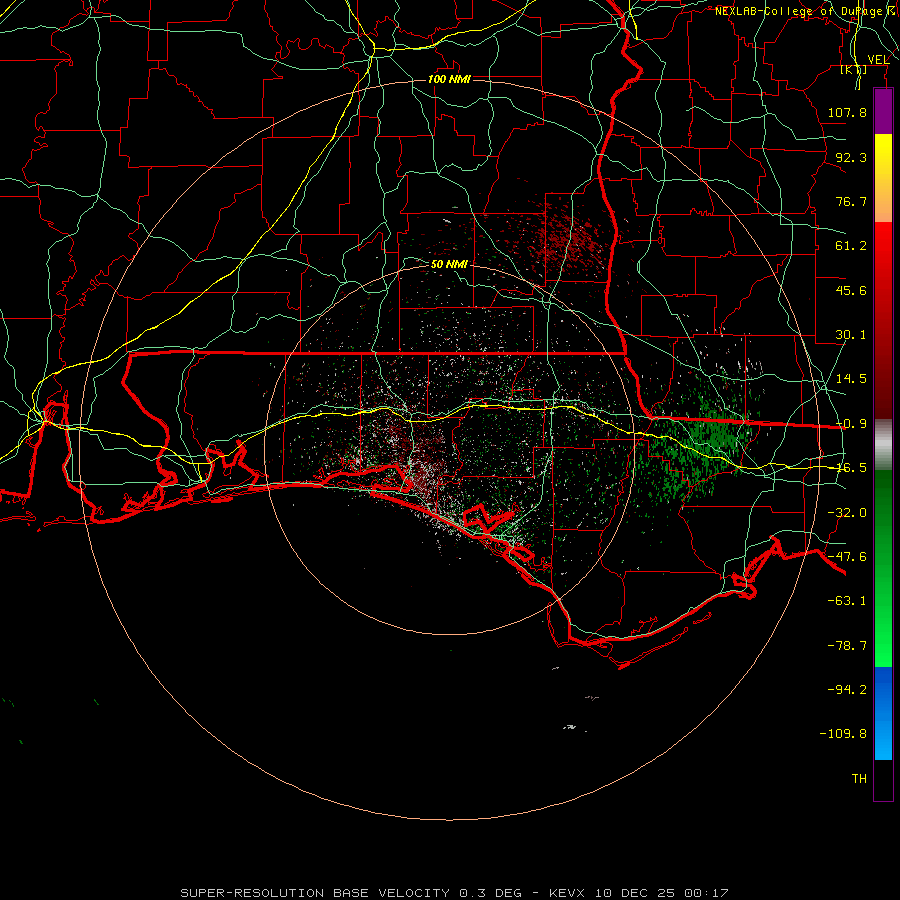Select the 76.7 legend value
The image size is (900, 900).
coord(851,201)
